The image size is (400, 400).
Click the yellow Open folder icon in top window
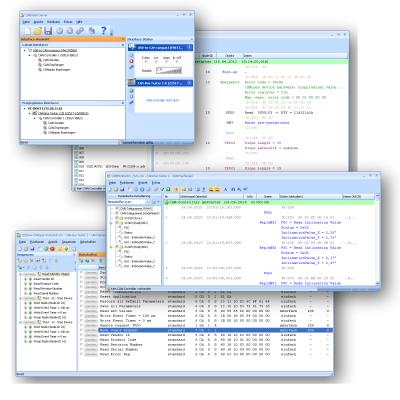coord(38,31)
